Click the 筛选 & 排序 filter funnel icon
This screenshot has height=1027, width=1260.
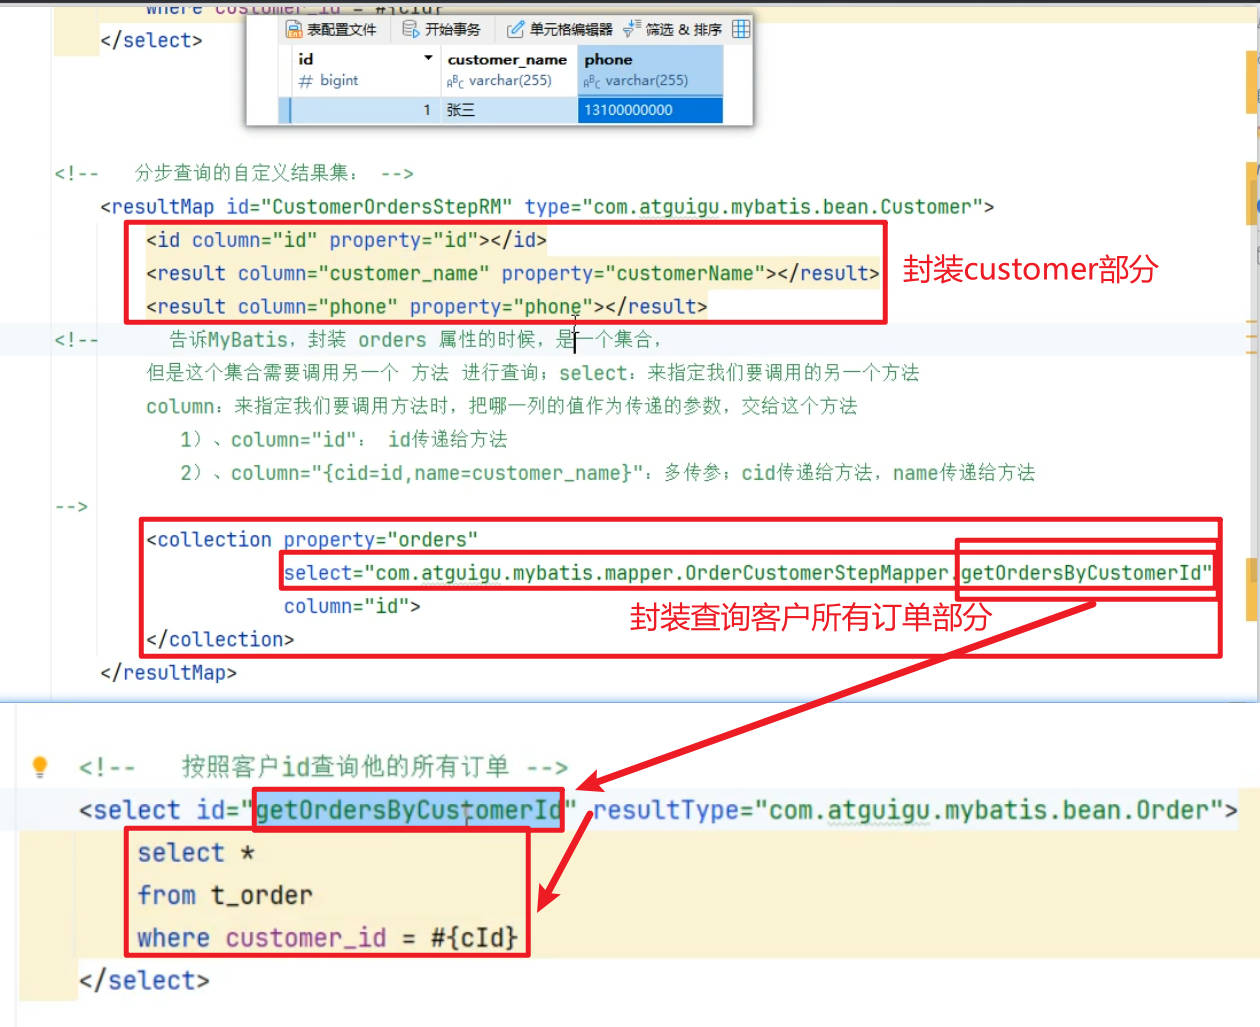click(631, 29)
